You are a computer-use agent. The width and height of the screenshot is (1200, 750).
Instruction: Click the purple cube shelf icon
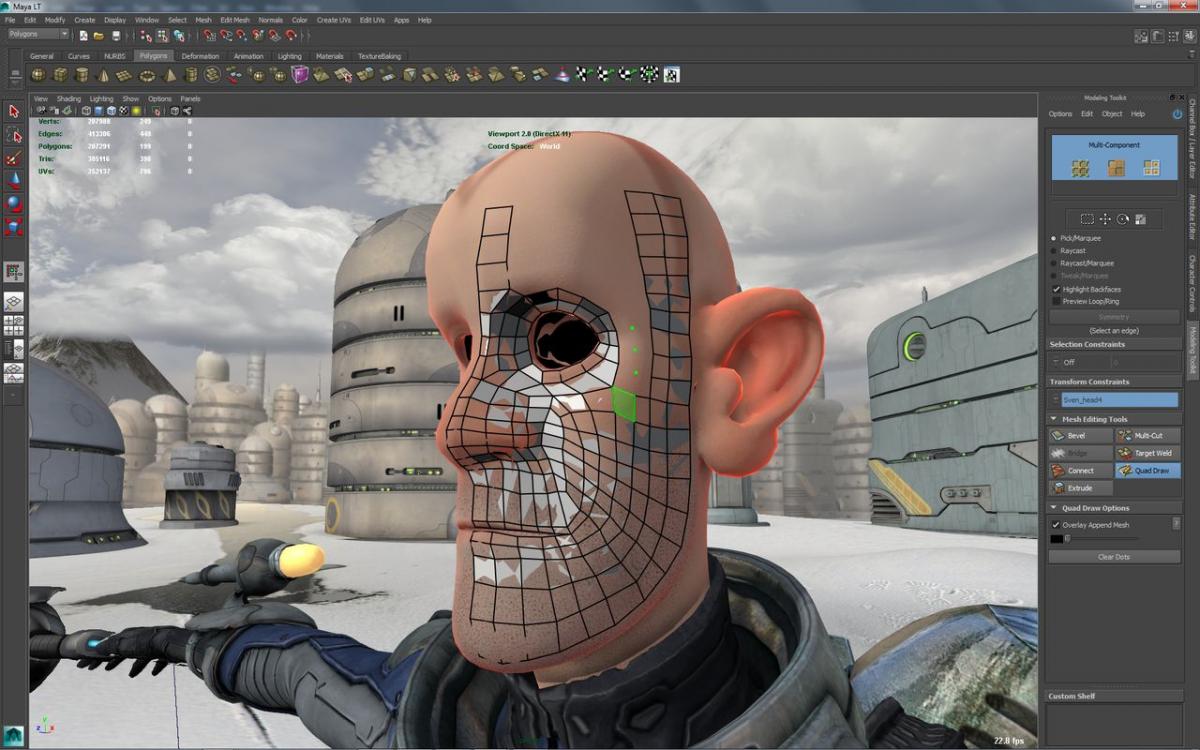point(300,75)
